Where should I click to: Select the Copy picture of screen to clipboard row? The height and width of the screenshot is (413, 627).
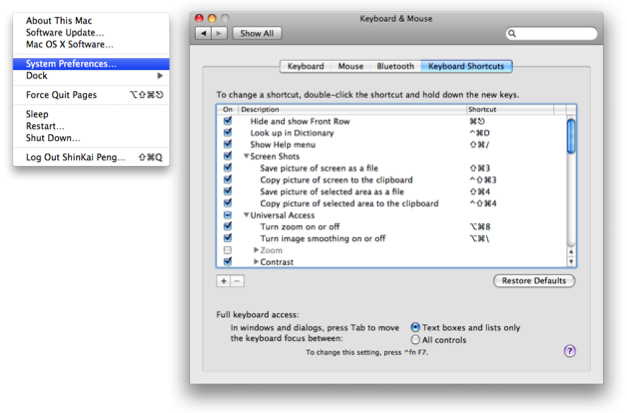(x=392, y=180)
